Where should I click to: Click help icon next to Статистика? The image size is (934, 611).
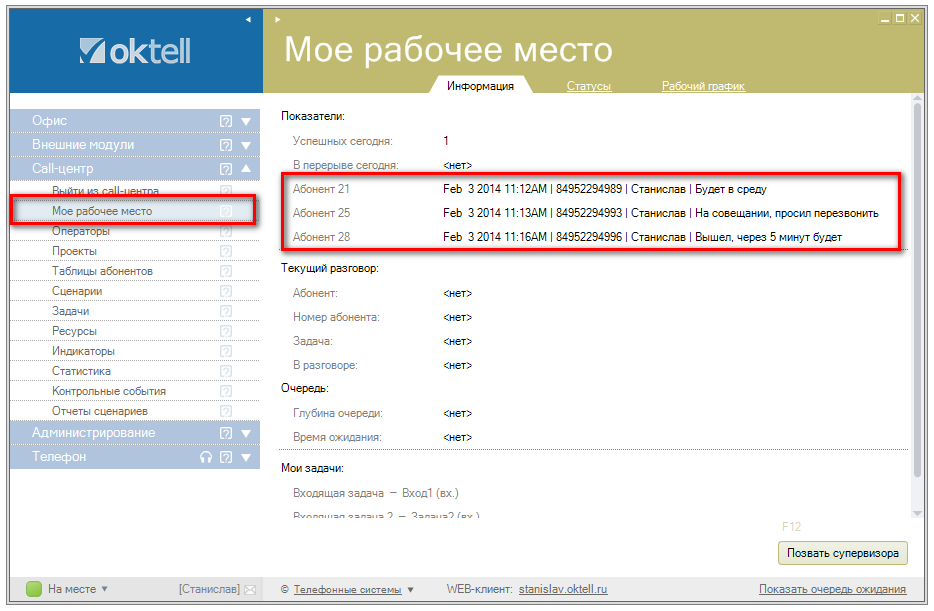click(226, 371)
